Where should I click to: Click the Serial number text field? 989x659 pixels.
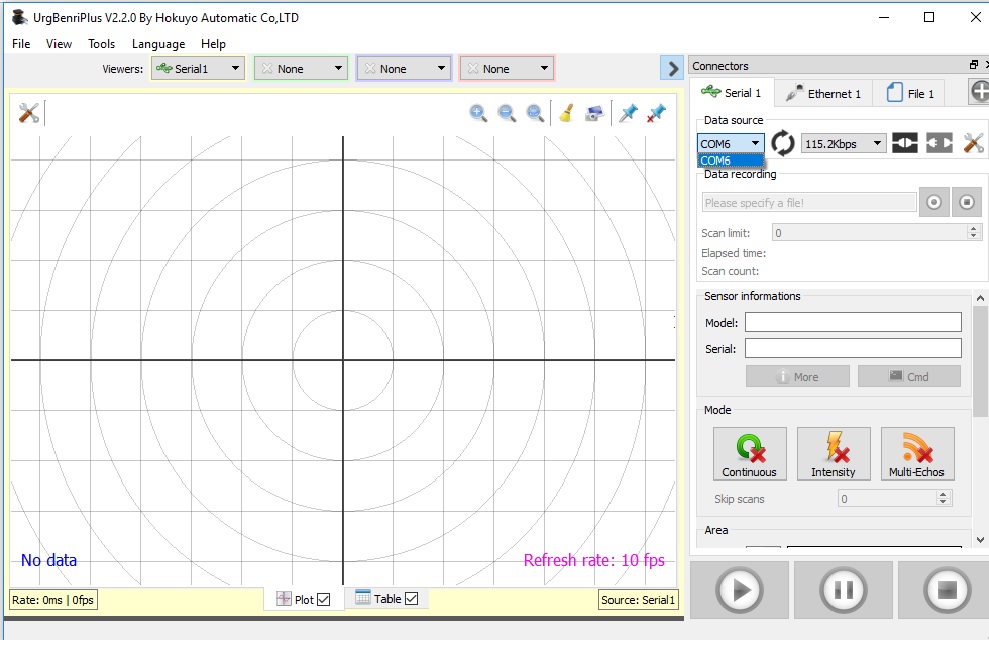(853, 348)
